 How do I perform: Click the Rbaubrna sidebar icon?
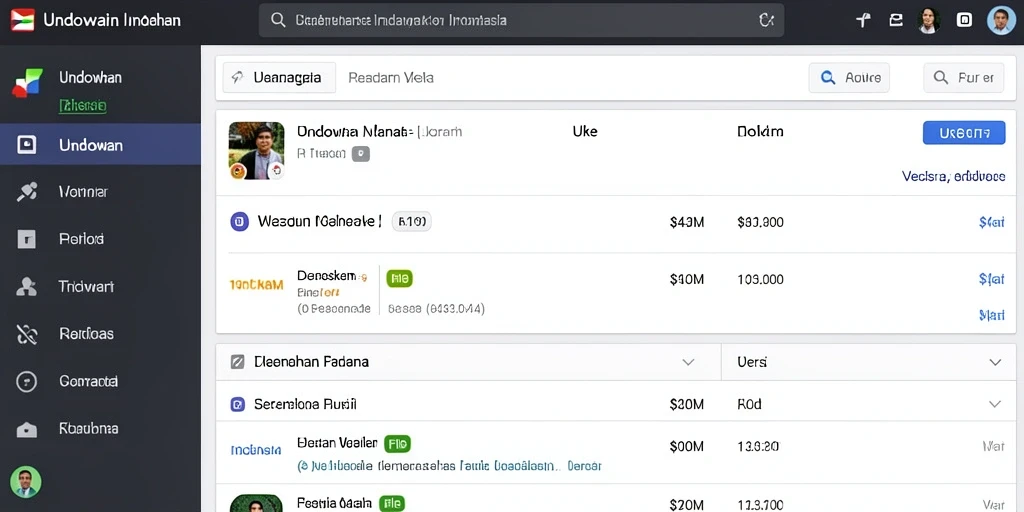[27, 429]
